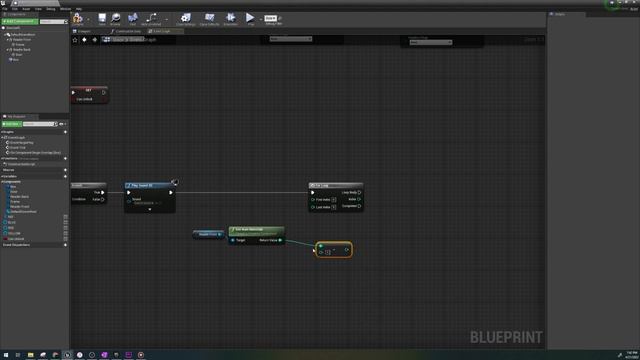Switch to the Construction Script tab
The height and width of the screenshot is (360, 640).
(x=126, y=31)
